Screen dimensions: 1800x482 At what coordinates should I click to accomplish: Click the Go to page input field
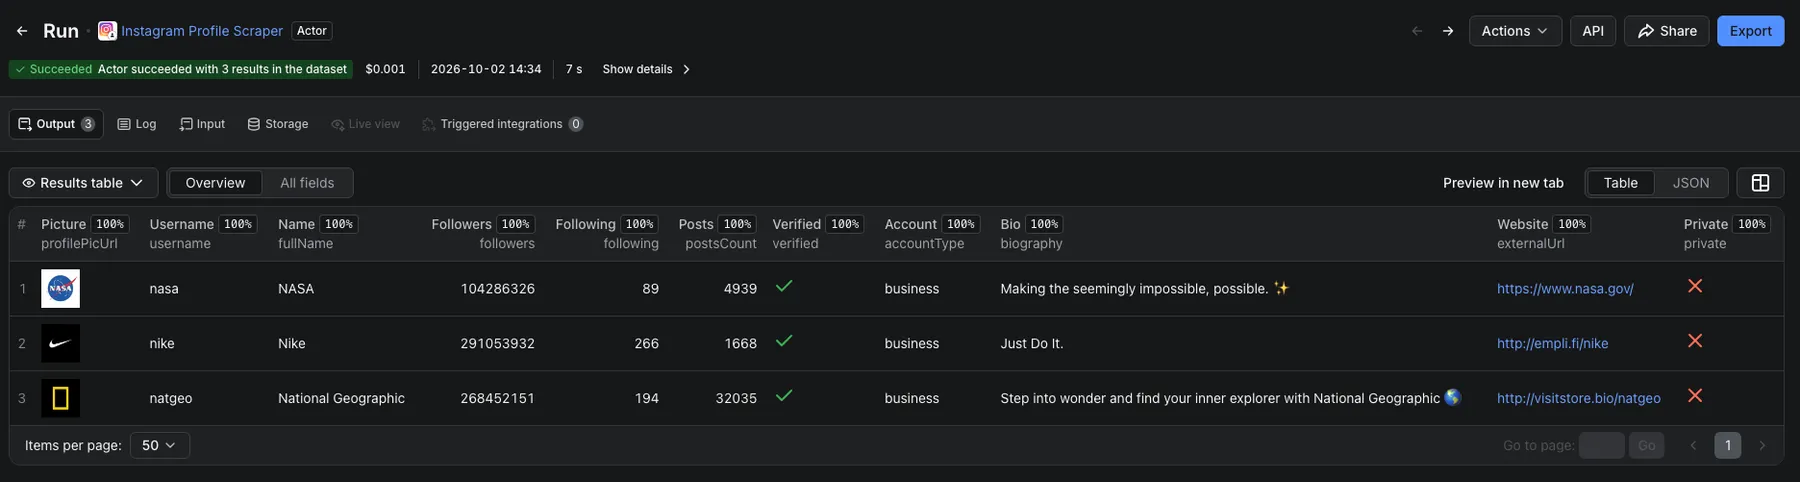1601,445
